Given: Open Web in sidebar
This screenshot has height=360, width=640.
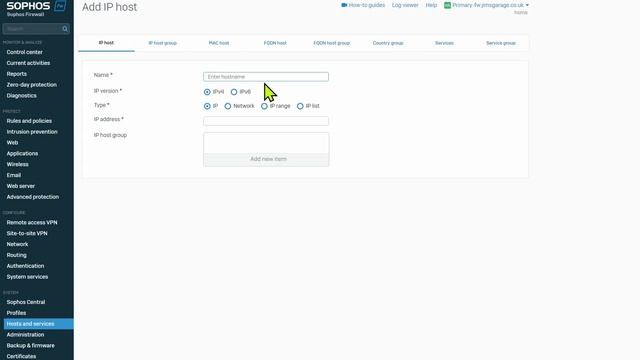Looking at the screenshot, I should click(x=12, y=143).
